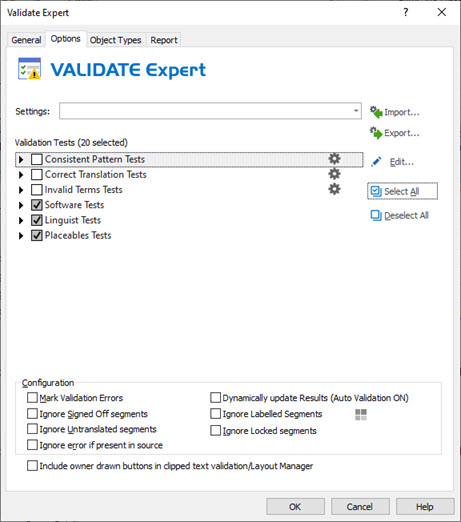Enable the Mark Validation Errors checkbox
The width and height of the screenshot is (461, 522).
(32, 397)
